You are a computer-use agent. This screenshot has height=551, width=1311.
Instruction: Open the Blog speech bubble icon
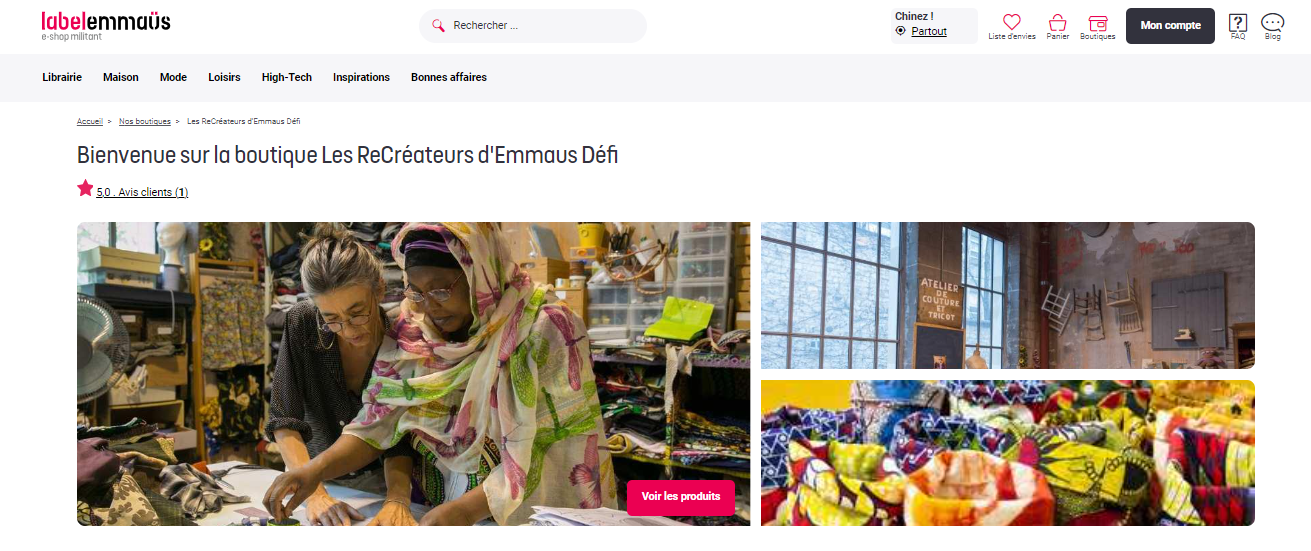coord(1272,22)
